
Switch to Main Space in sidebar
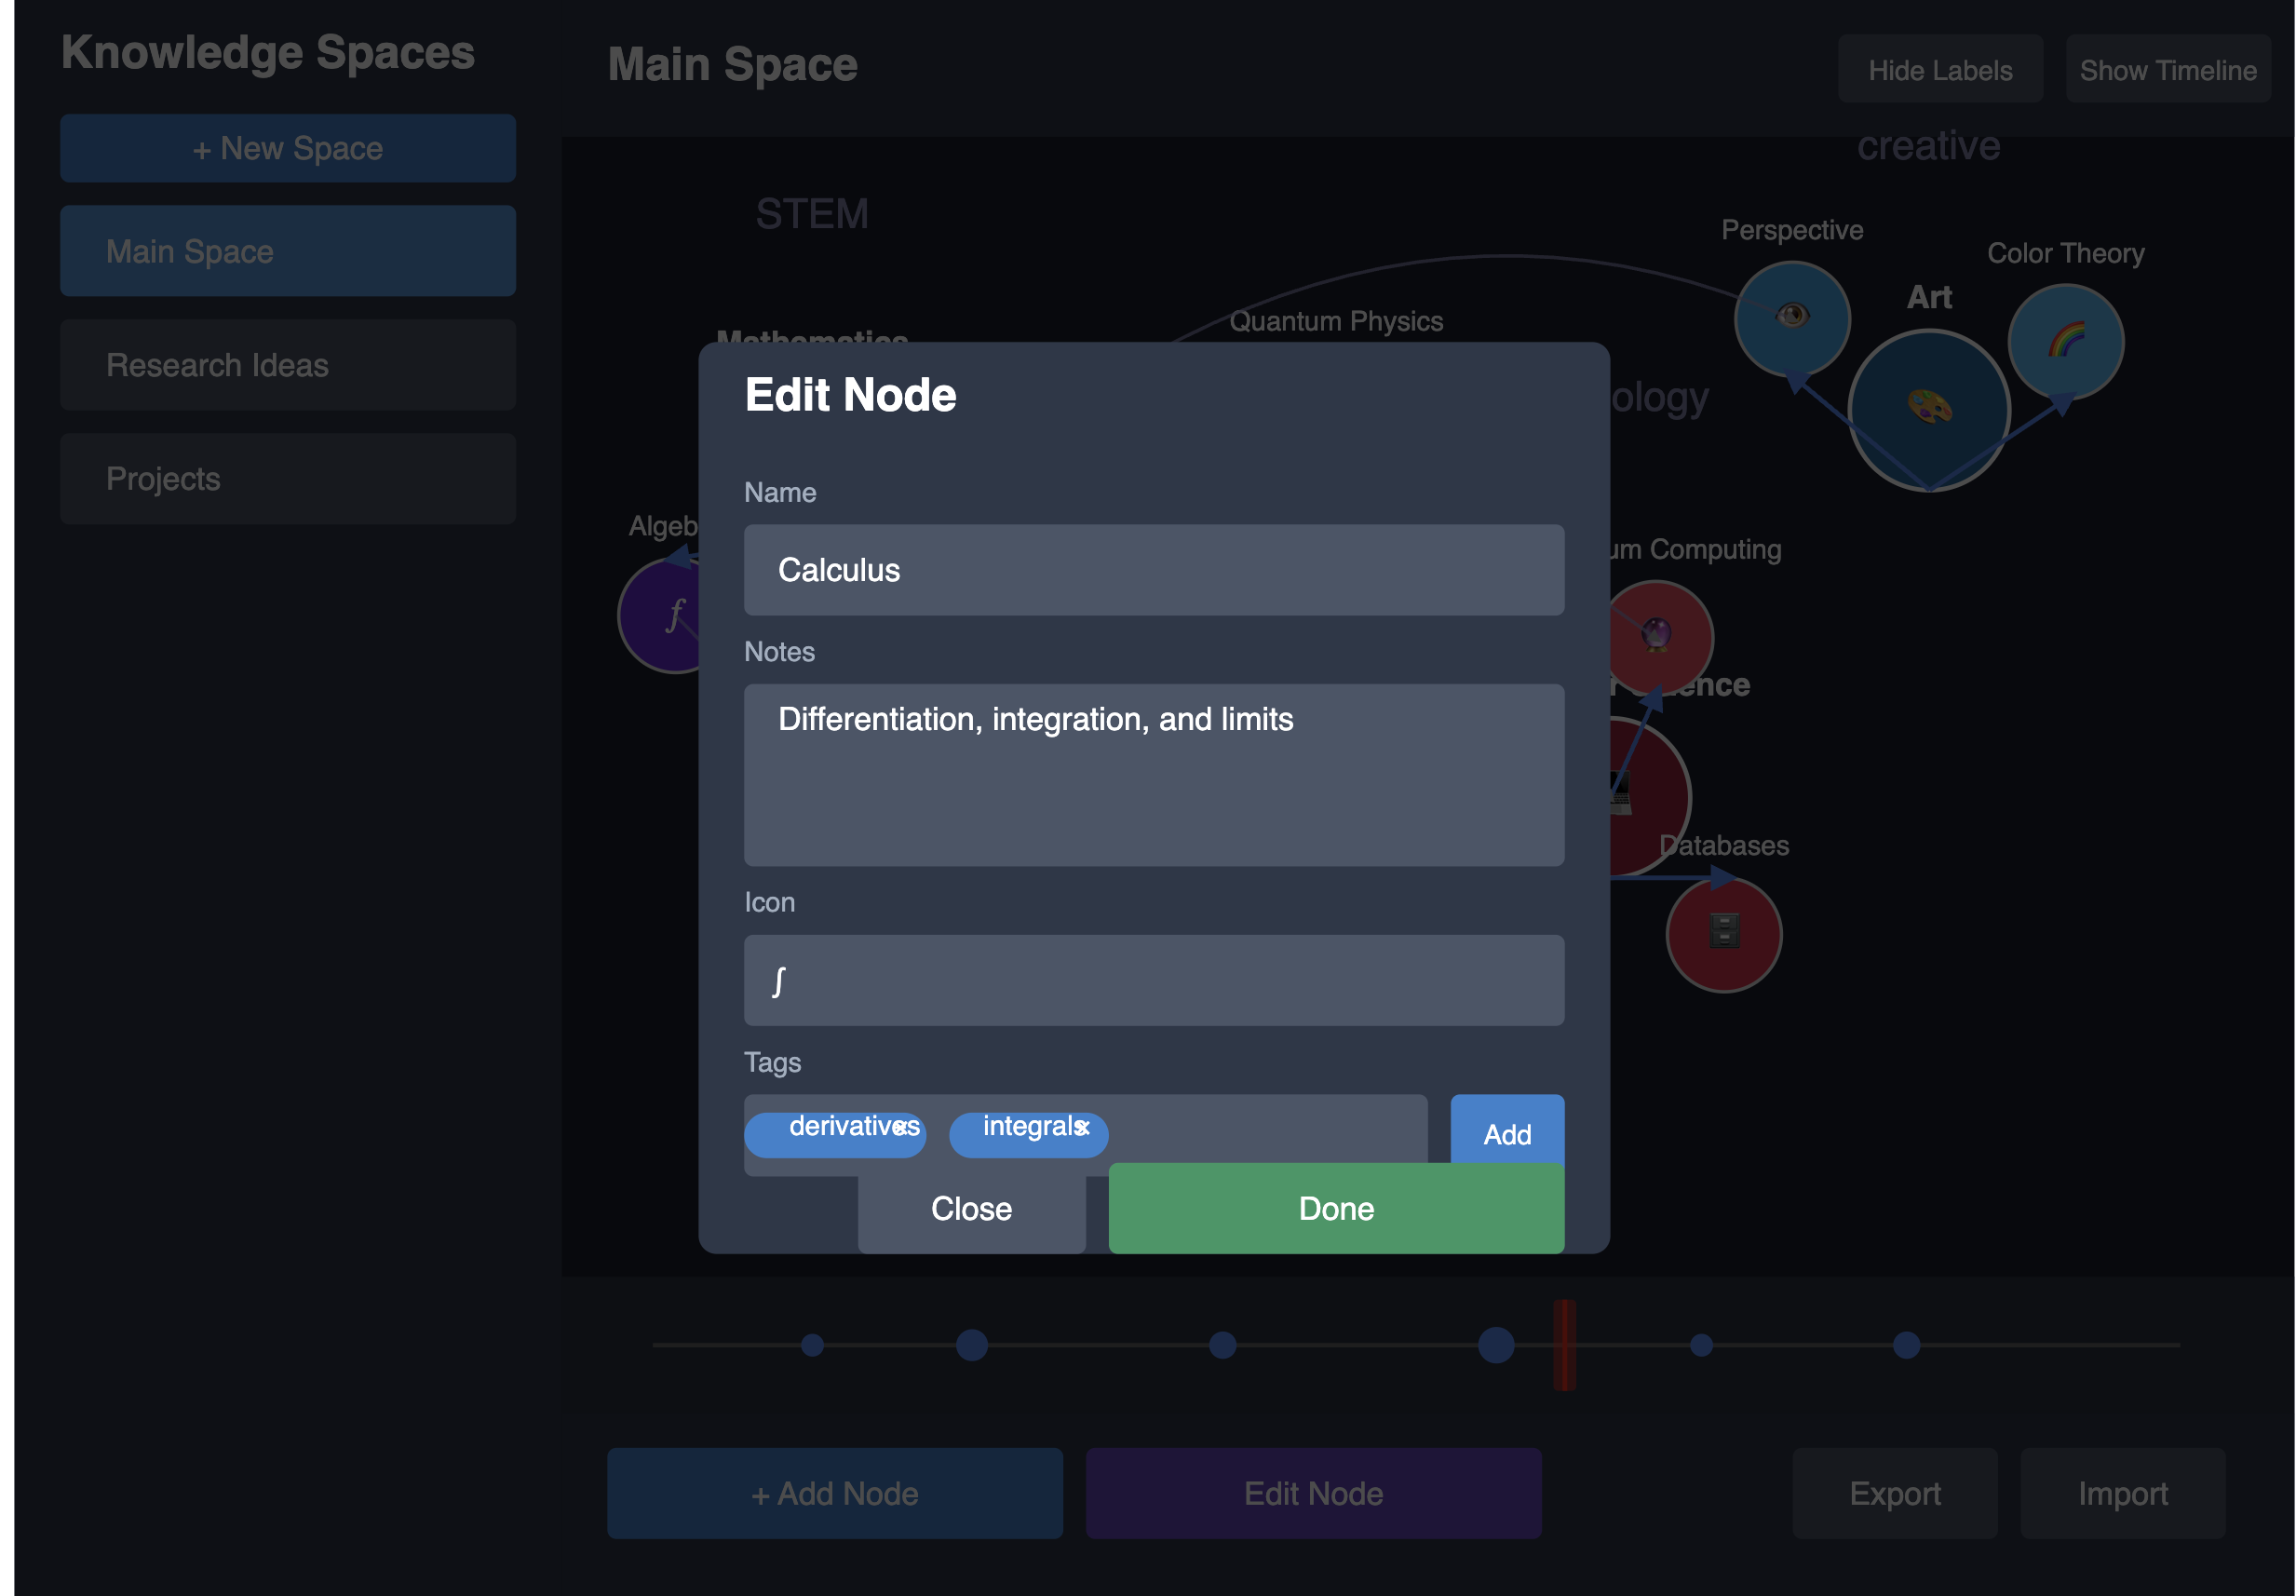tap(288, 251)
